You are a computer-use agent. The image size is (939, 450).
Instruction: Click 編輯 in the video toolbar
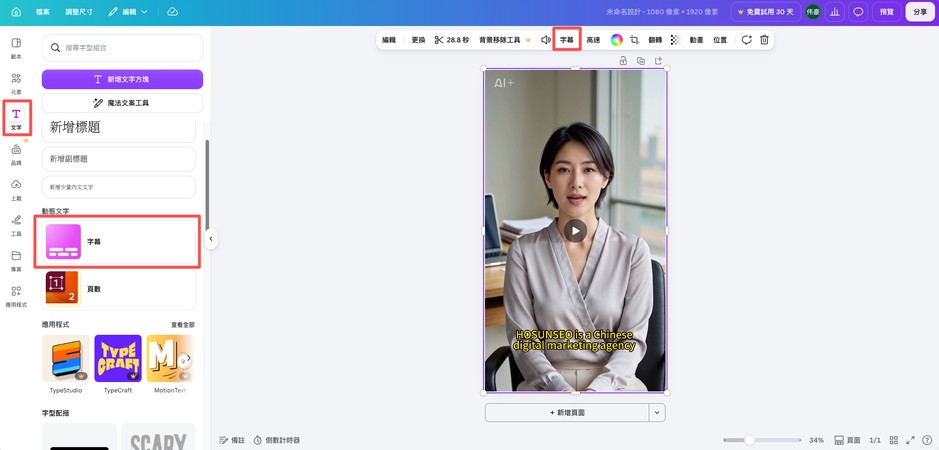389,40
